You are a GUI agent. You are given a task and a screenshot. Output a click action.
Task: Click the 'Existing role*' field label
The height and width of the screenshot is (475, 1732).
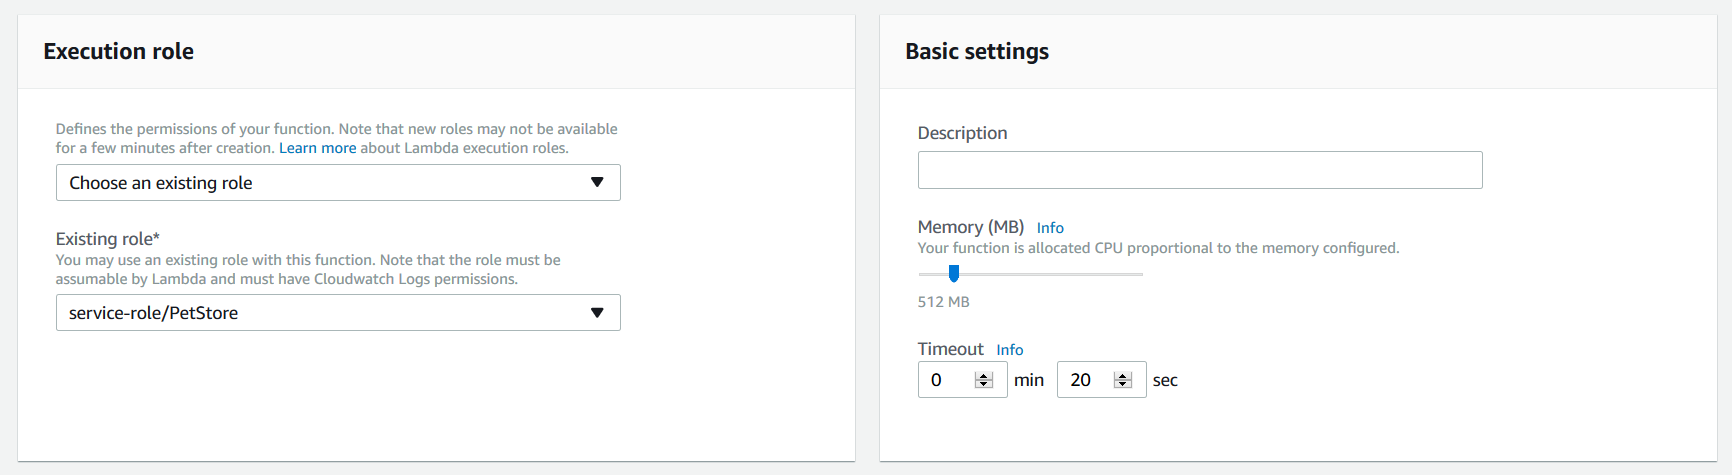click(x=108, y=239)
